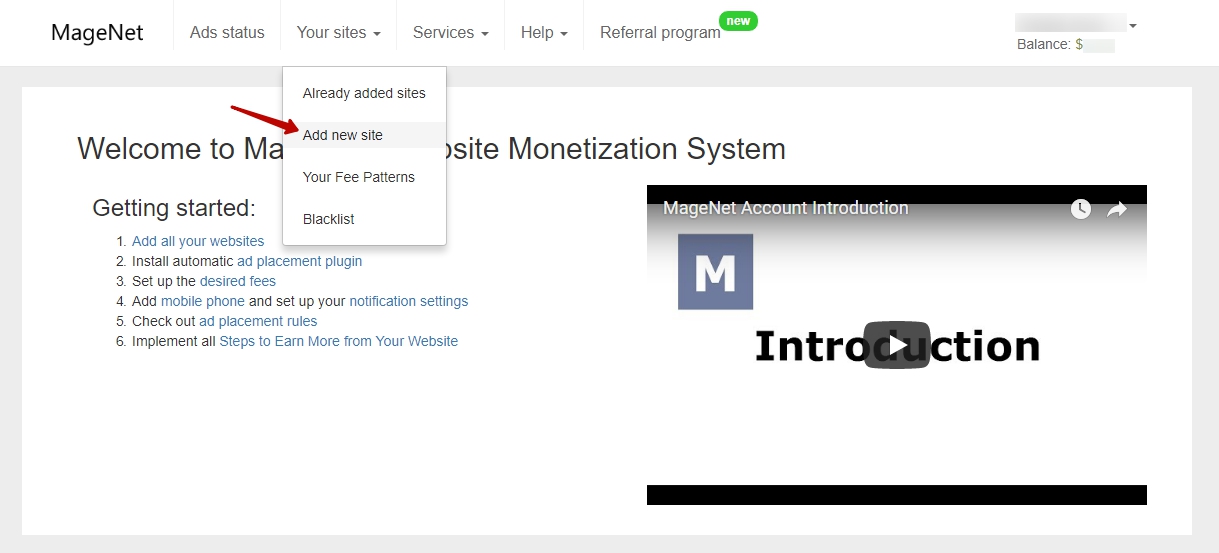
Task: Follow the 'desired fees' link
Action: [238, 281]
